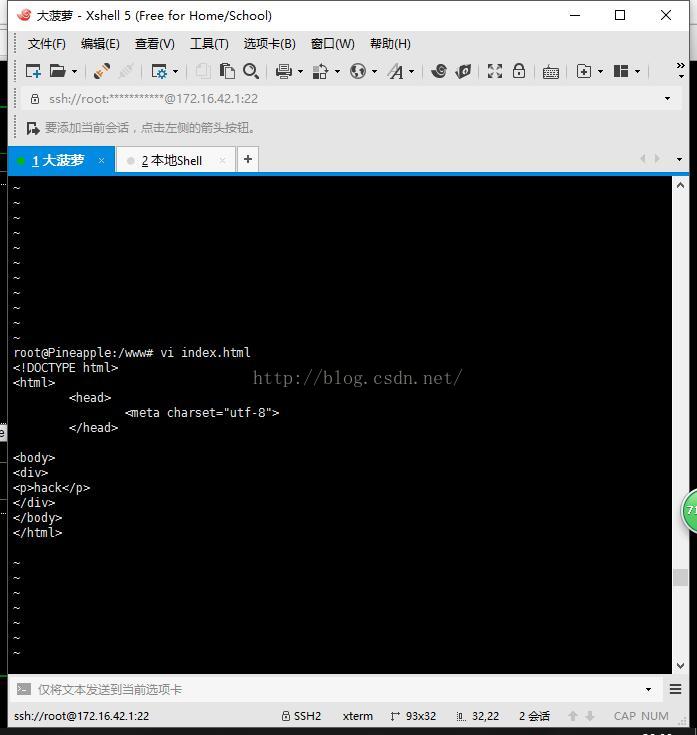Click the xterm status bar text

[x=358, y=716]
